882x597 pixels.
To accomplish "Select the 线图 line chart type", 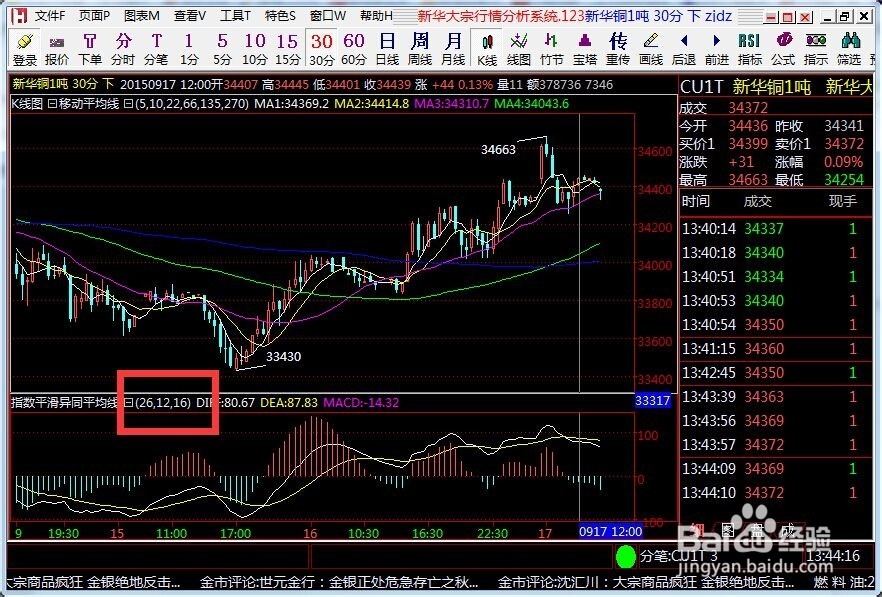I will pyautogui.click(x=519, y=49).
